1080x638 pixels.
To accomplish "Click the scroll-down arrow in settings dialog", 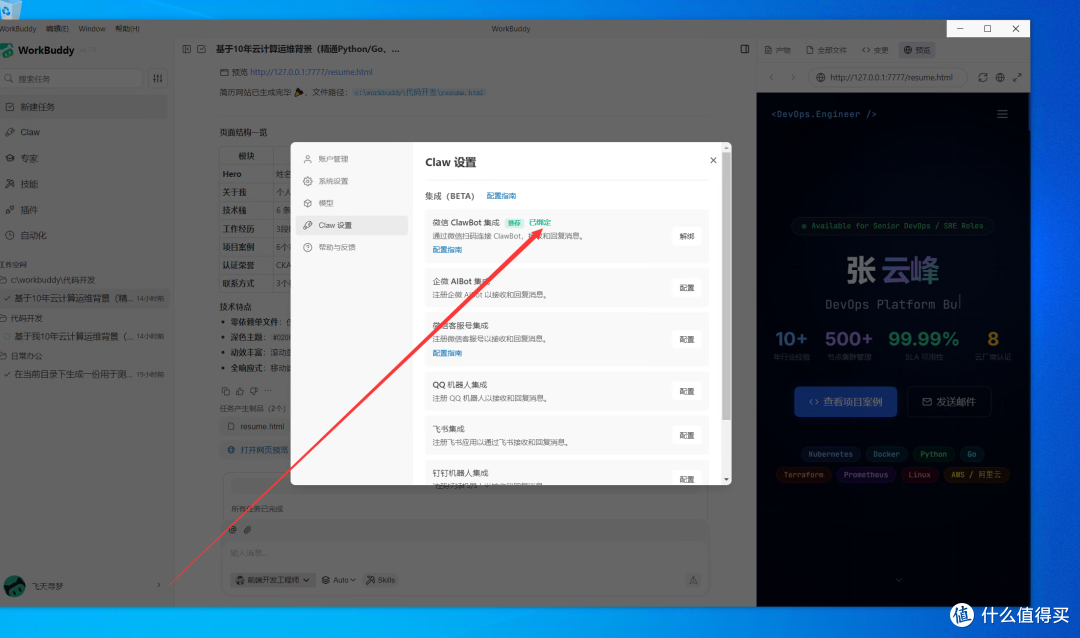I will (726, 480).
